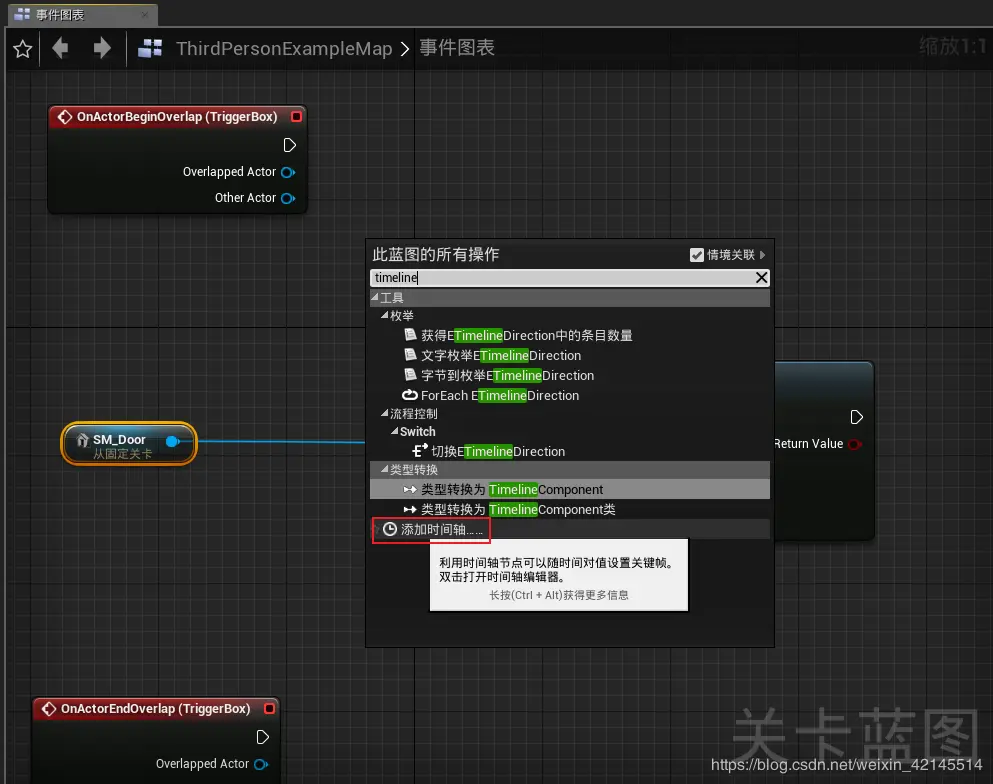Click the 缩放1:1 zoom indicator

953,46
